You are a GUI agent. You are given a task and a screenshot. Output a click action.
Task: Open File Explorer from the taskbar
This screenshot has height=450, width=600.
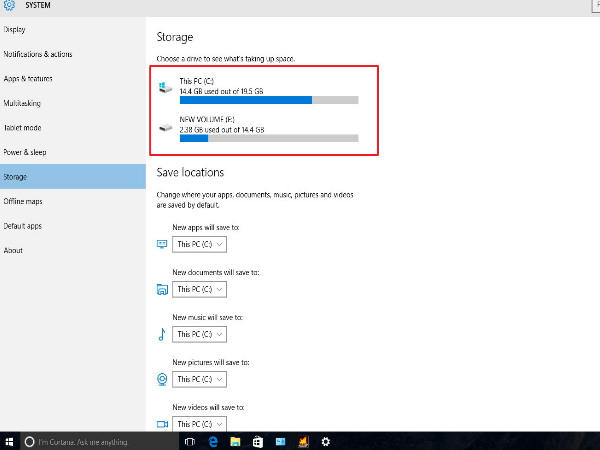[x=235, y=442]
